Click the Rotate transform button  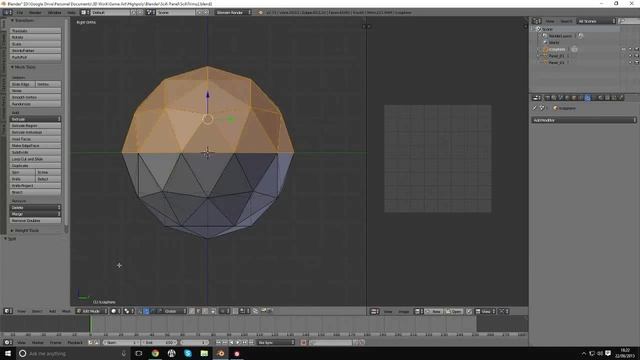36,37
